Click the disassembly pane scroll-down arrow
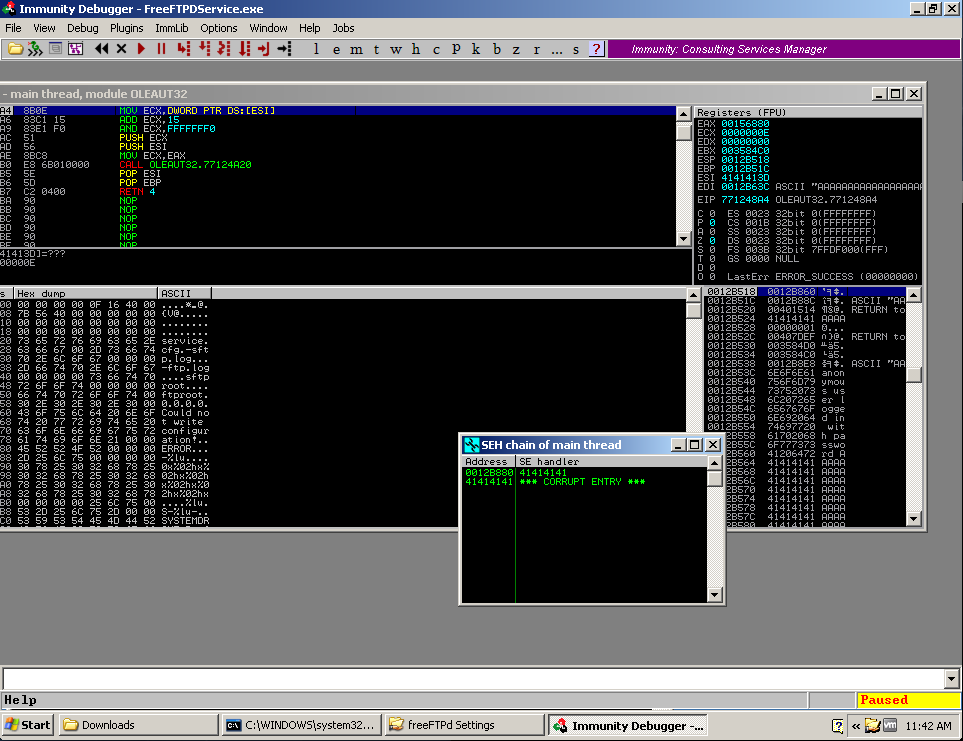Screen dimensions: 963x741 click(x=684, y=239)
